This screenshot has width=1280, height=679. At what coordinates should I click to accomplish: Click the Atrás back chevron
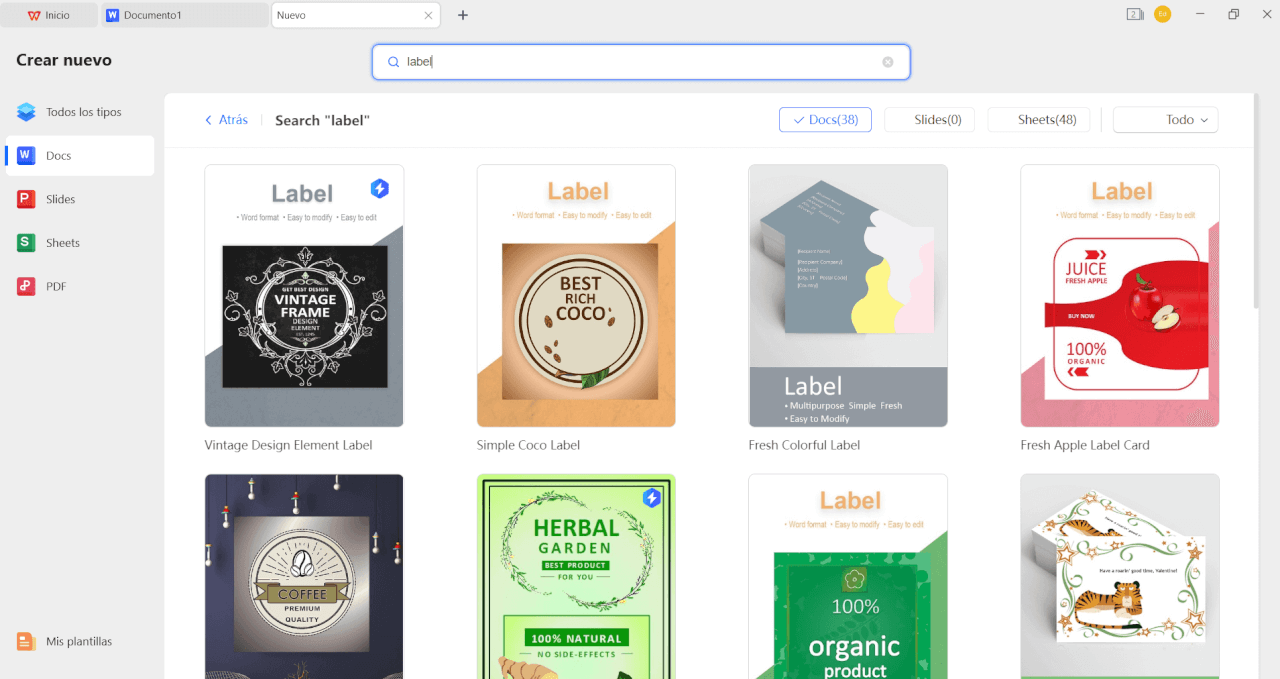tap(208, 120)
